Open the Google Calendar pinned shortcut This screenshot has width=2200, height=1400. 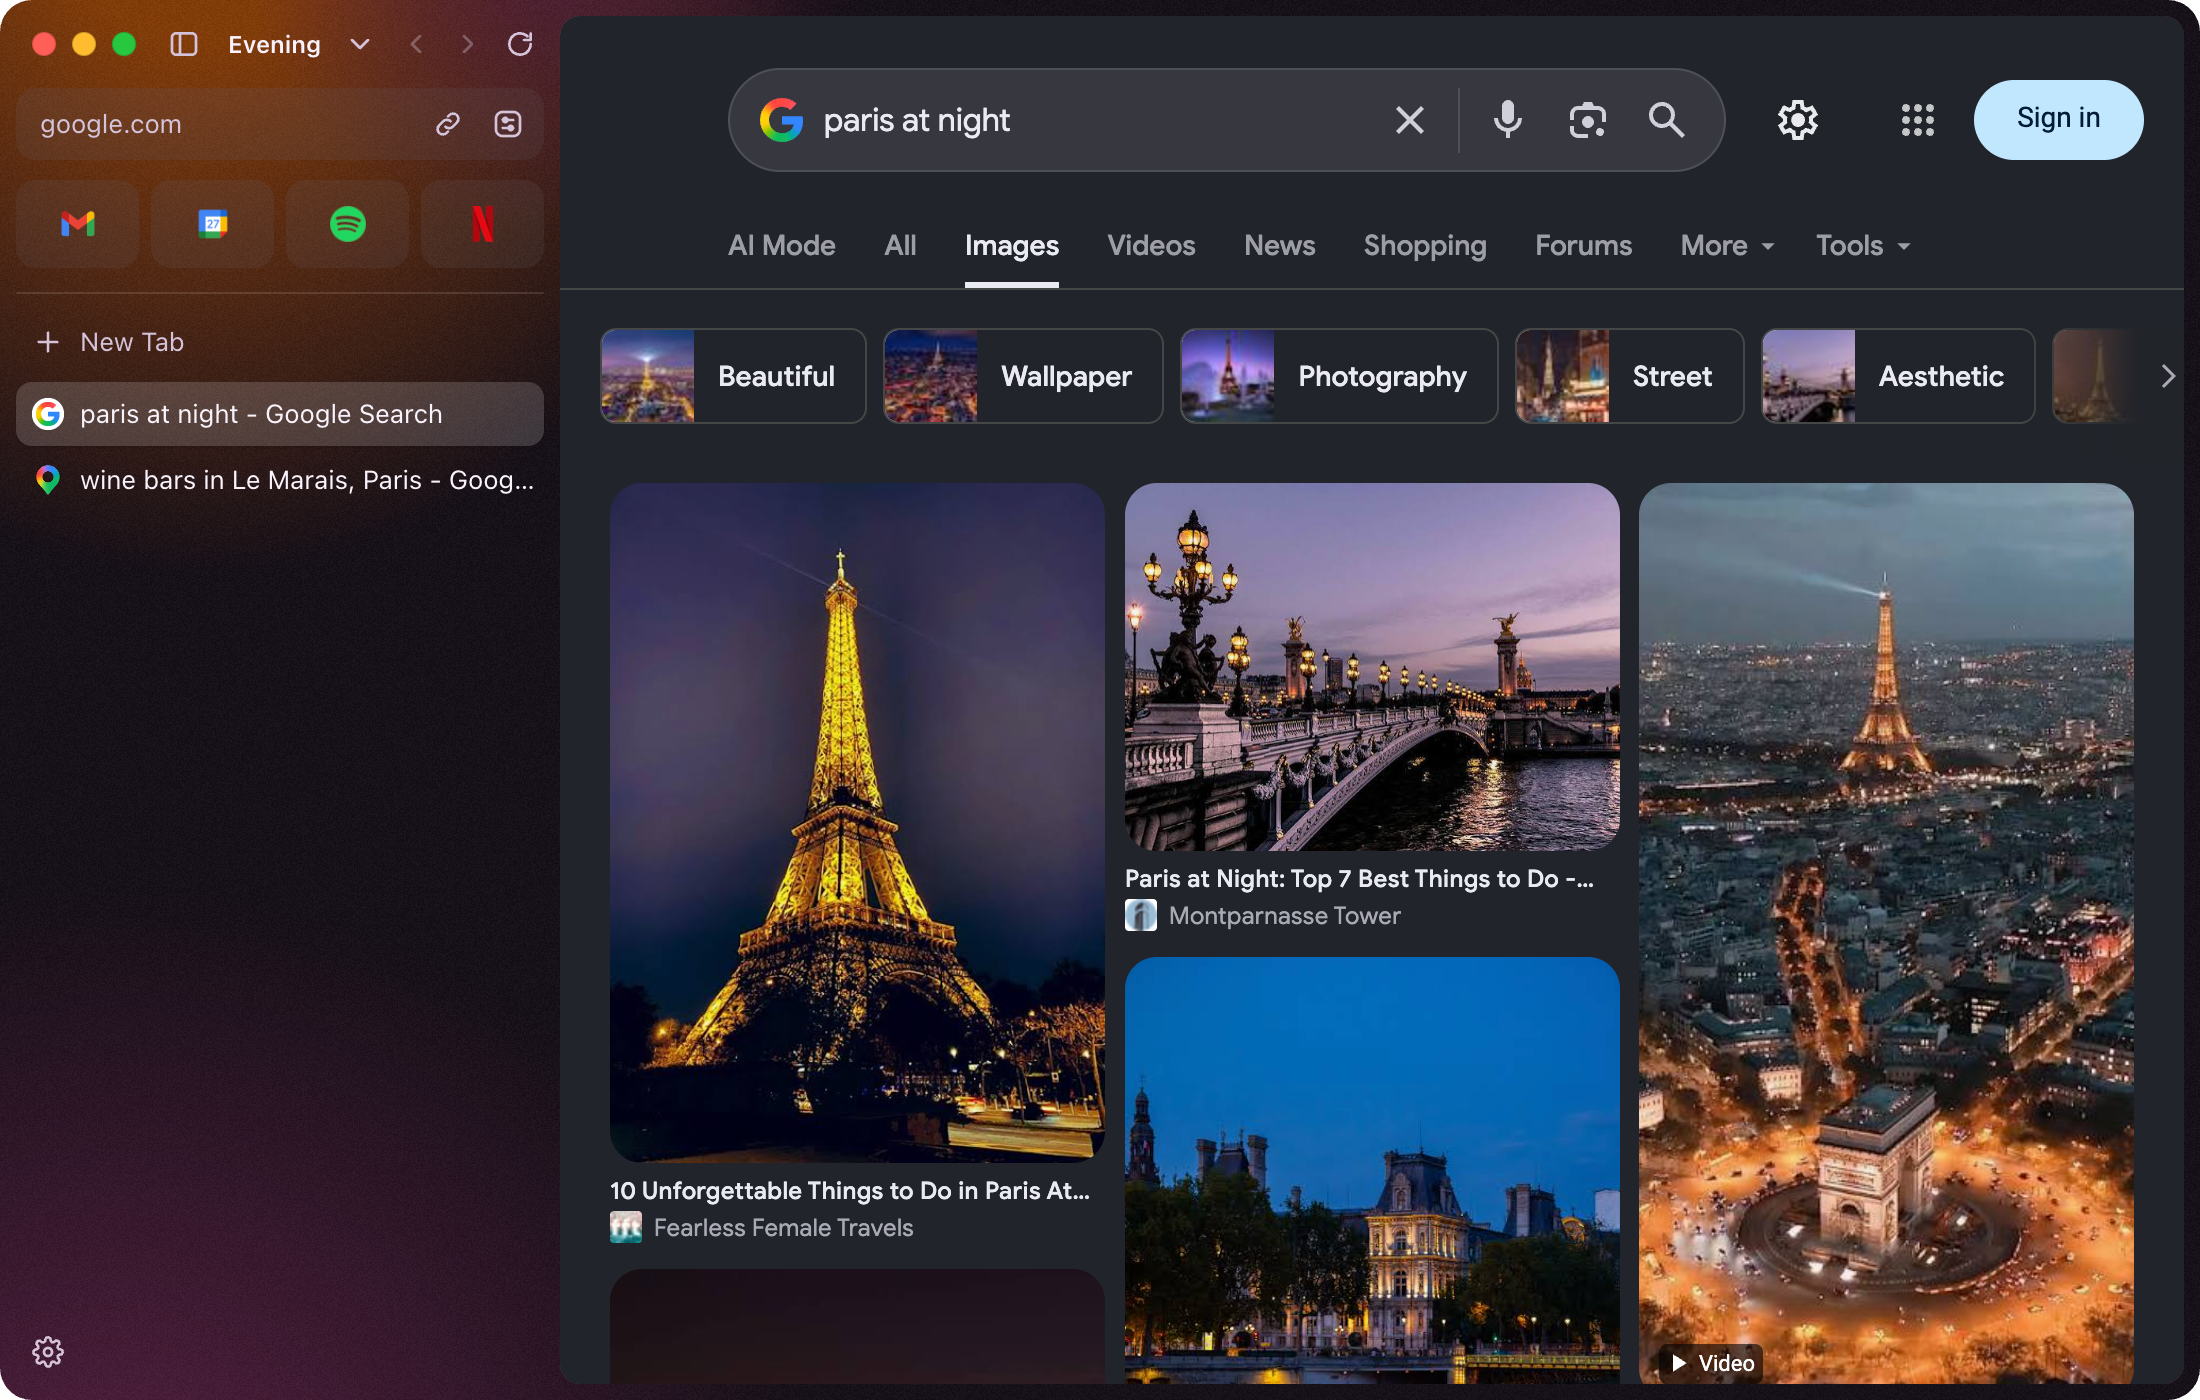tap(213, 224)
